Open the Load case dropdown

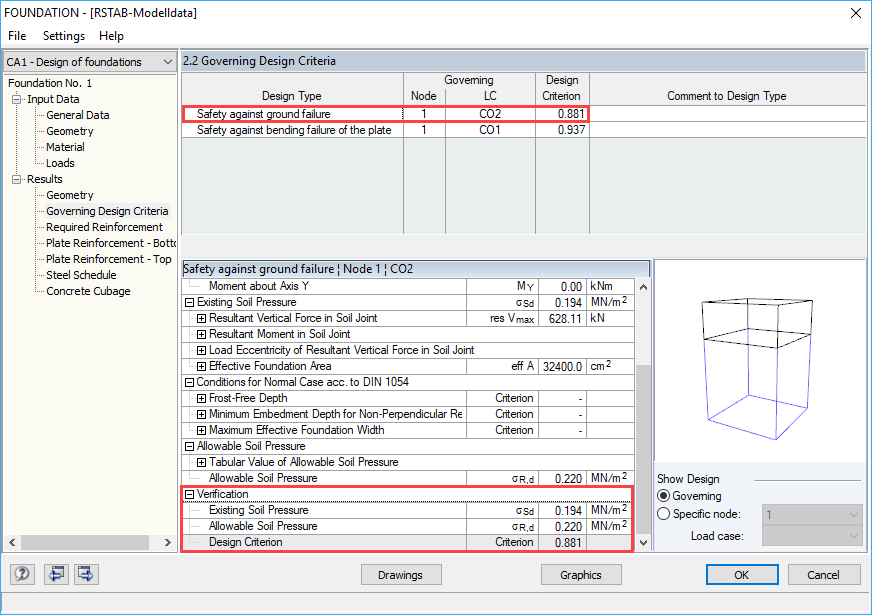tap(811, 536)
